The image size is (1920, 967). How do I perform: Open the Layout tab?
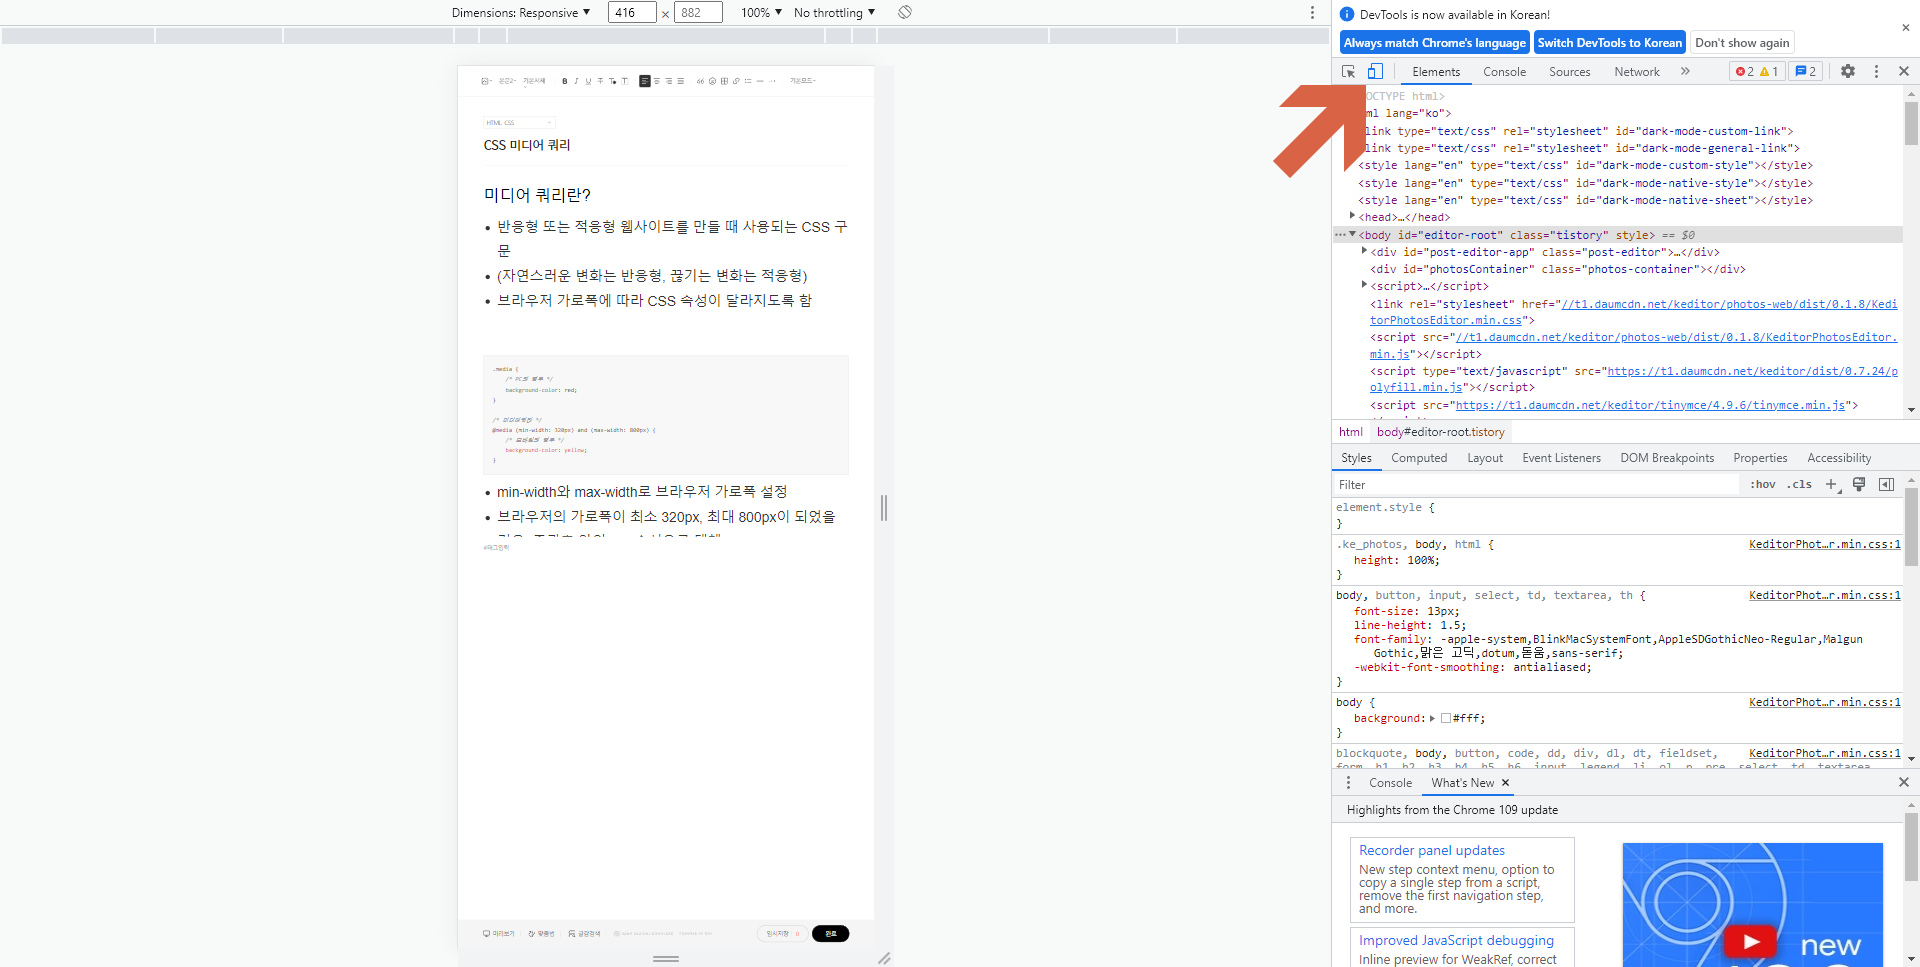(x=1485, y=458)
